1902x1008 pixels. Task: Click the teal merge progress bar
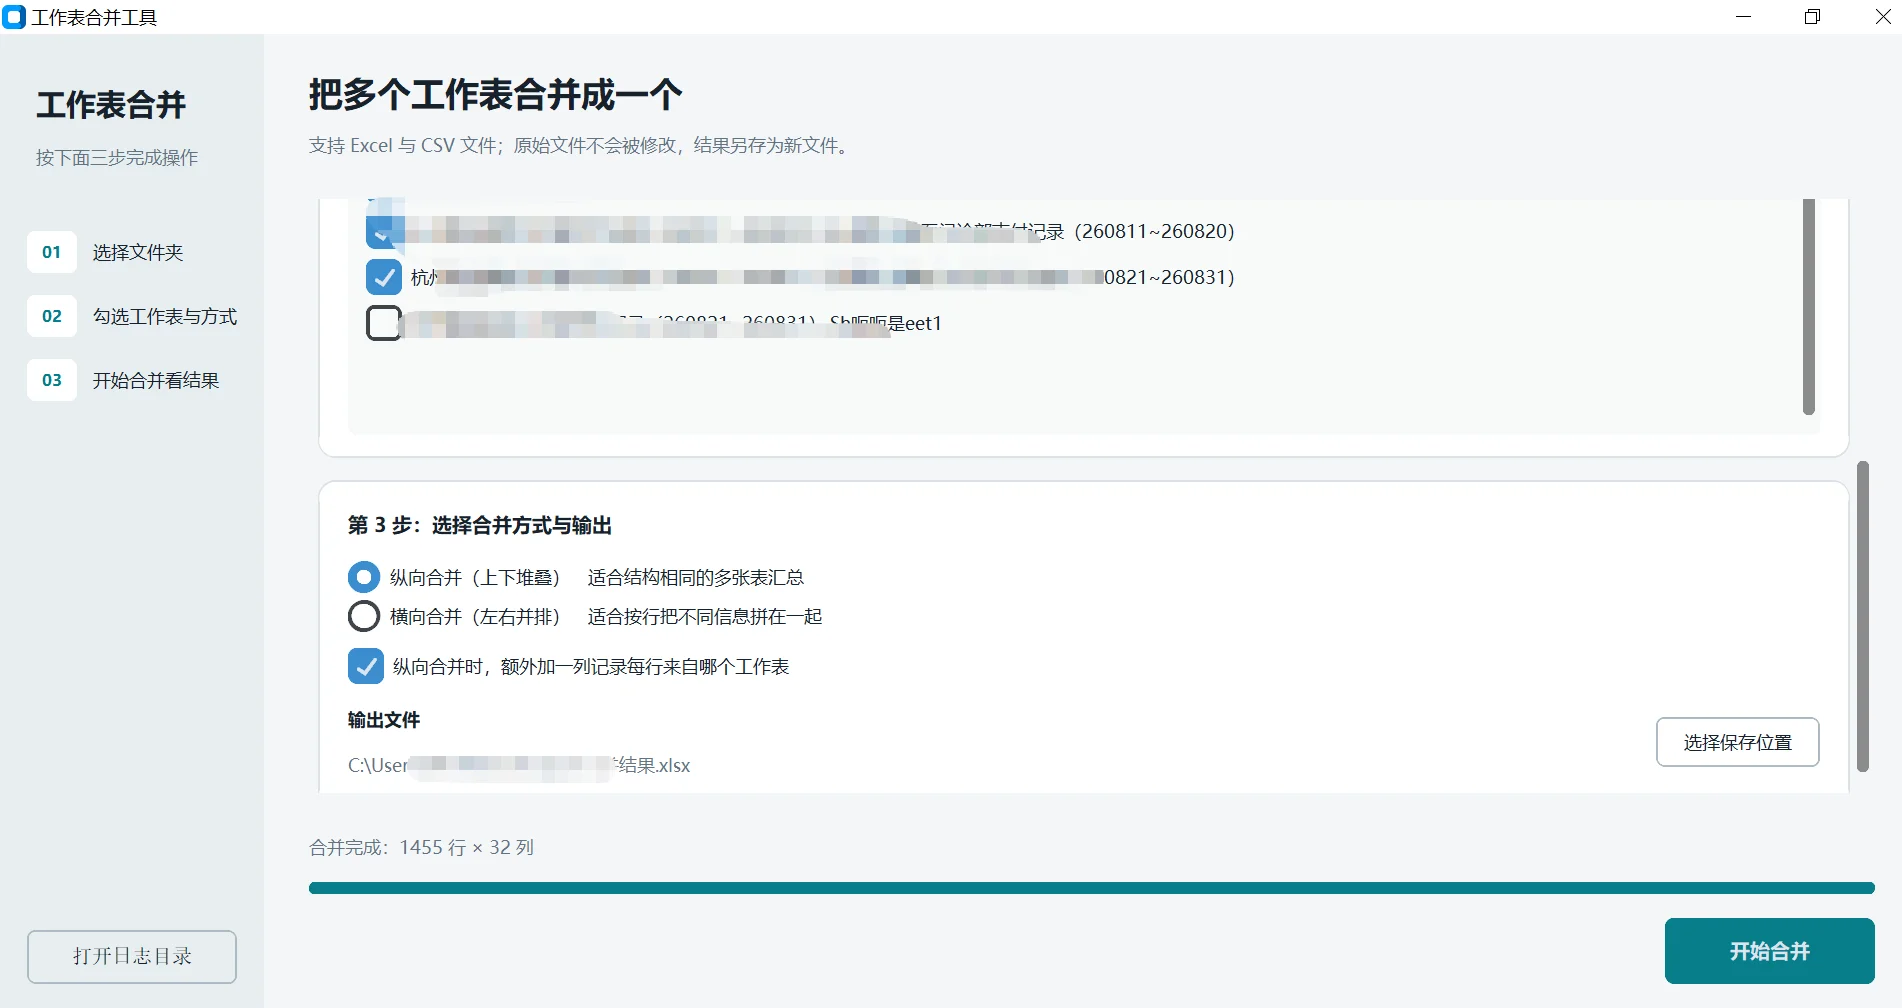tap(1091, 888)
